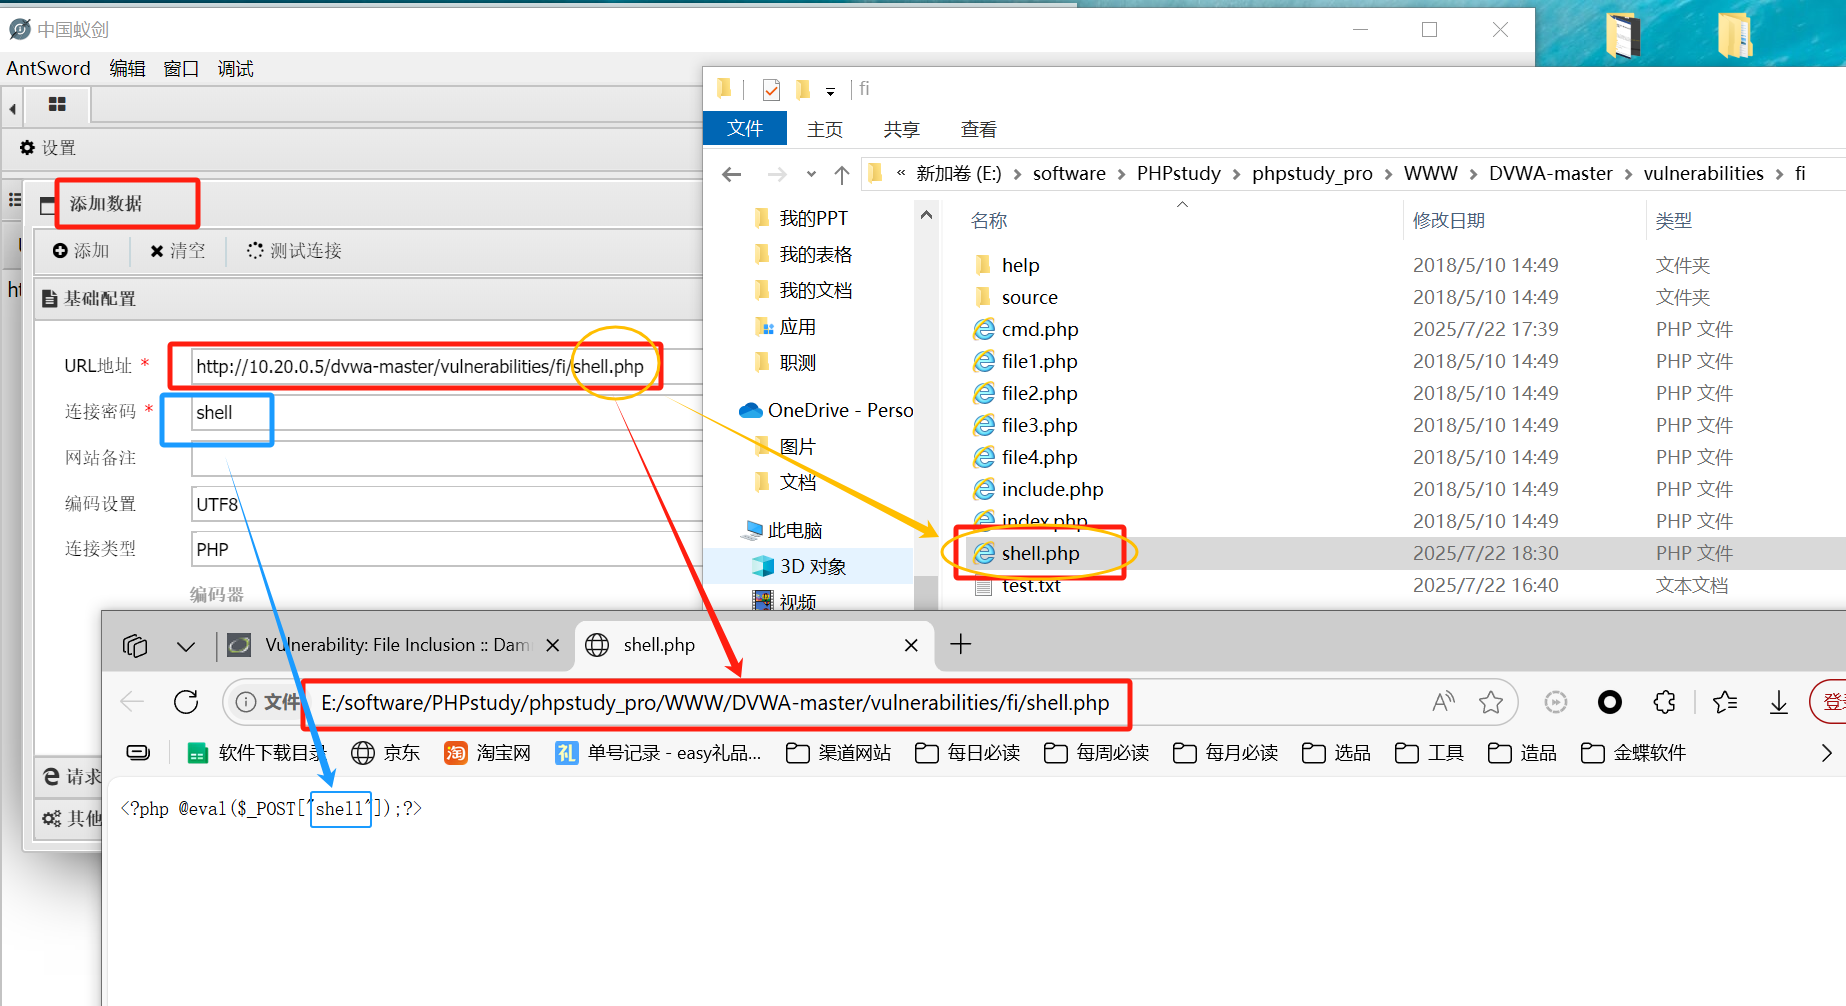Open browser downloads icon
The width and height of the screenshot is (1846, 1006).
click(x=1779, y=703)
